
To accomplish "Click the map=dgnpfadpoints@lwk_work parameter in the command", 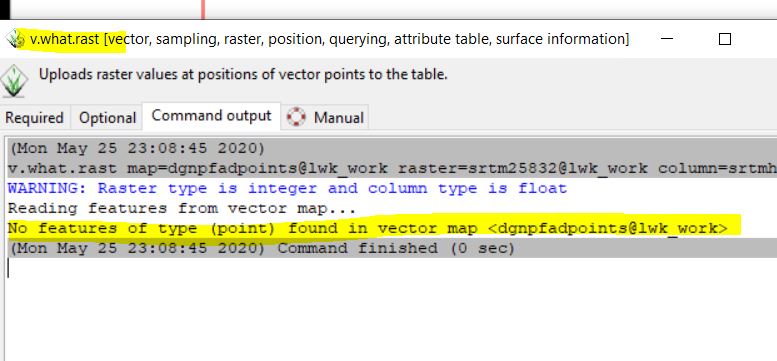I will click(258, 168).
